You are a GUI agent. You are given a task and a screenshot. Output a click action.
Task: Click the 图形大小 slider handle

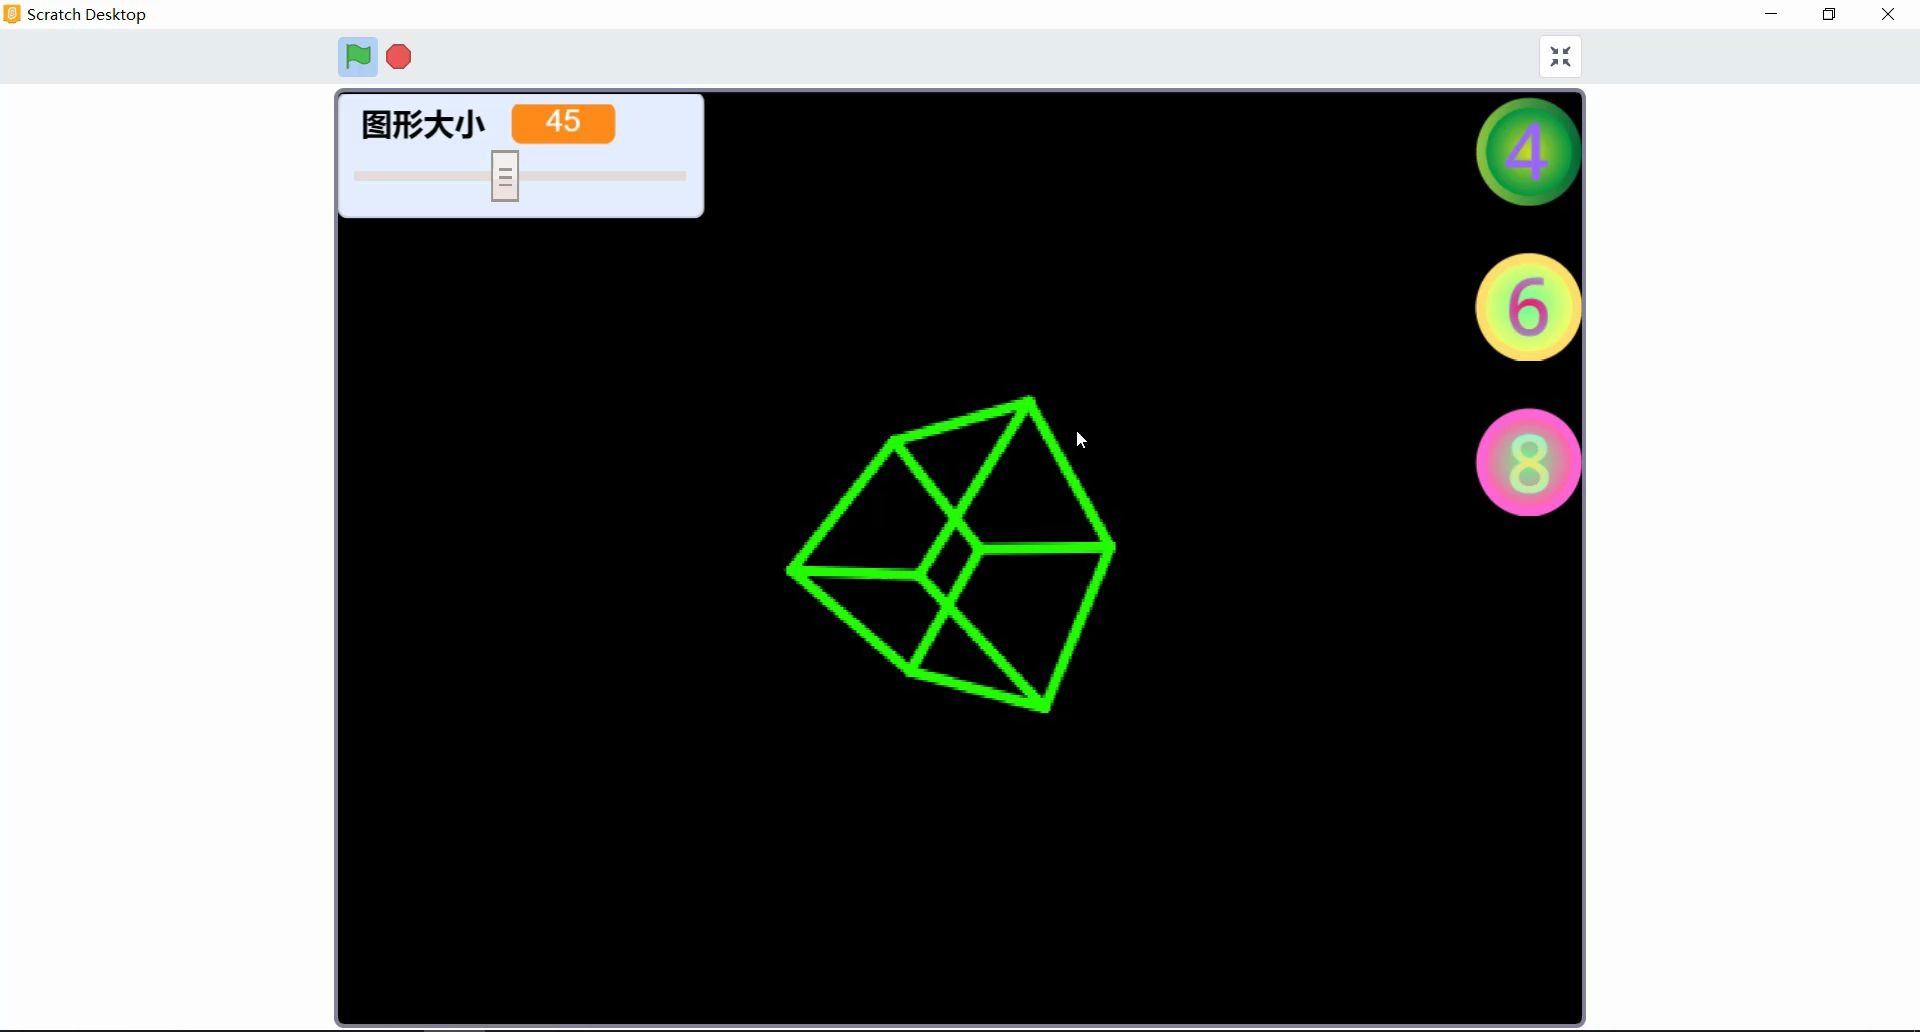(506, 176)
